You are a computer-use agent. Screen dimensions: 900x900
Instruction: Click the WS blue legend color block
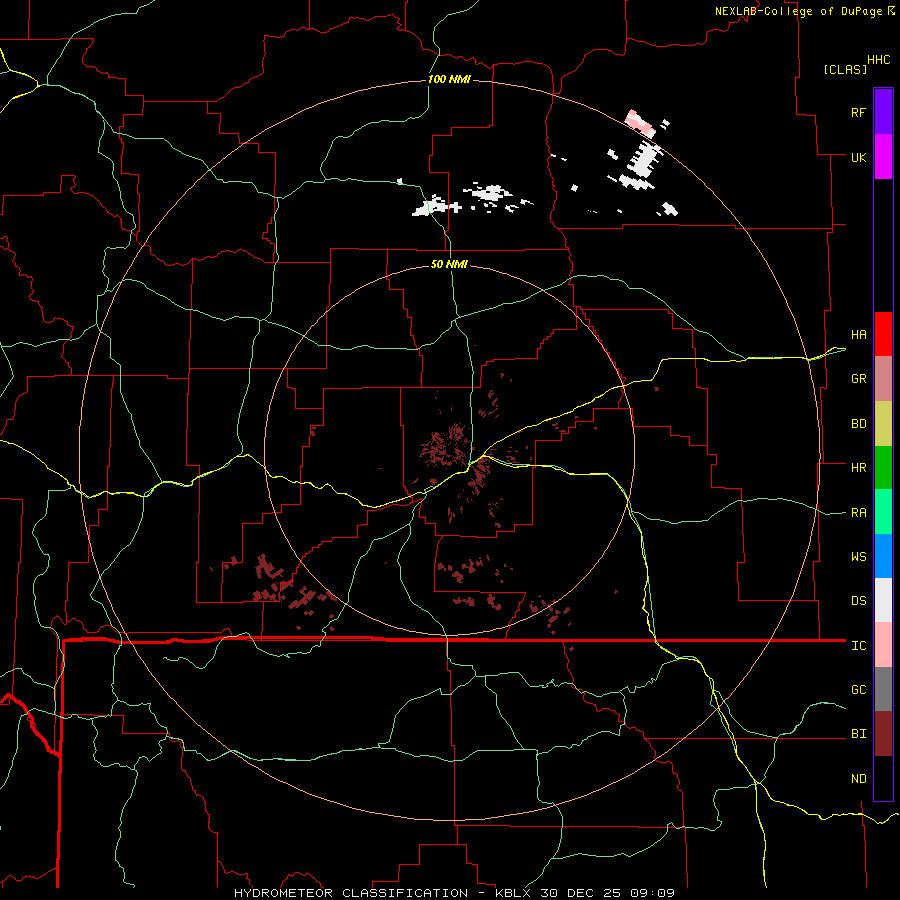(883, 556)
